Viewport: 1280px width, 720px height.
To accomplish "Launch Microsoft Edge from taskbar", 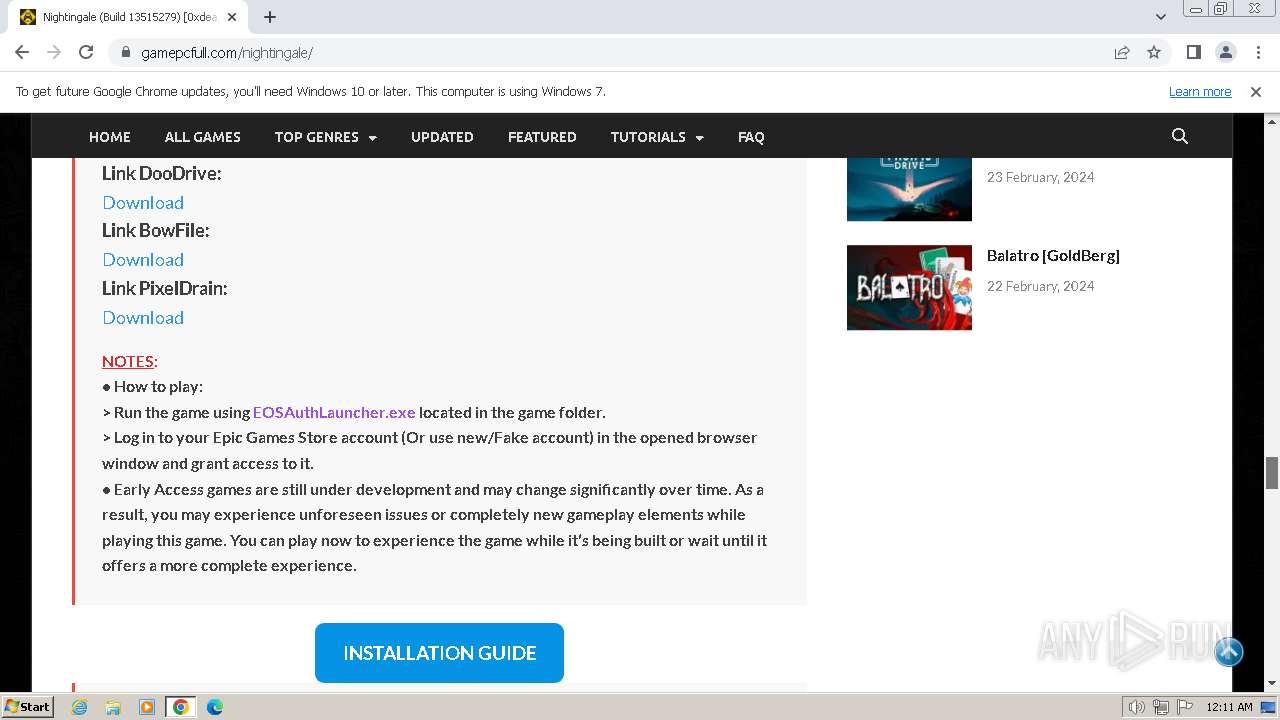I will [215, 707].
